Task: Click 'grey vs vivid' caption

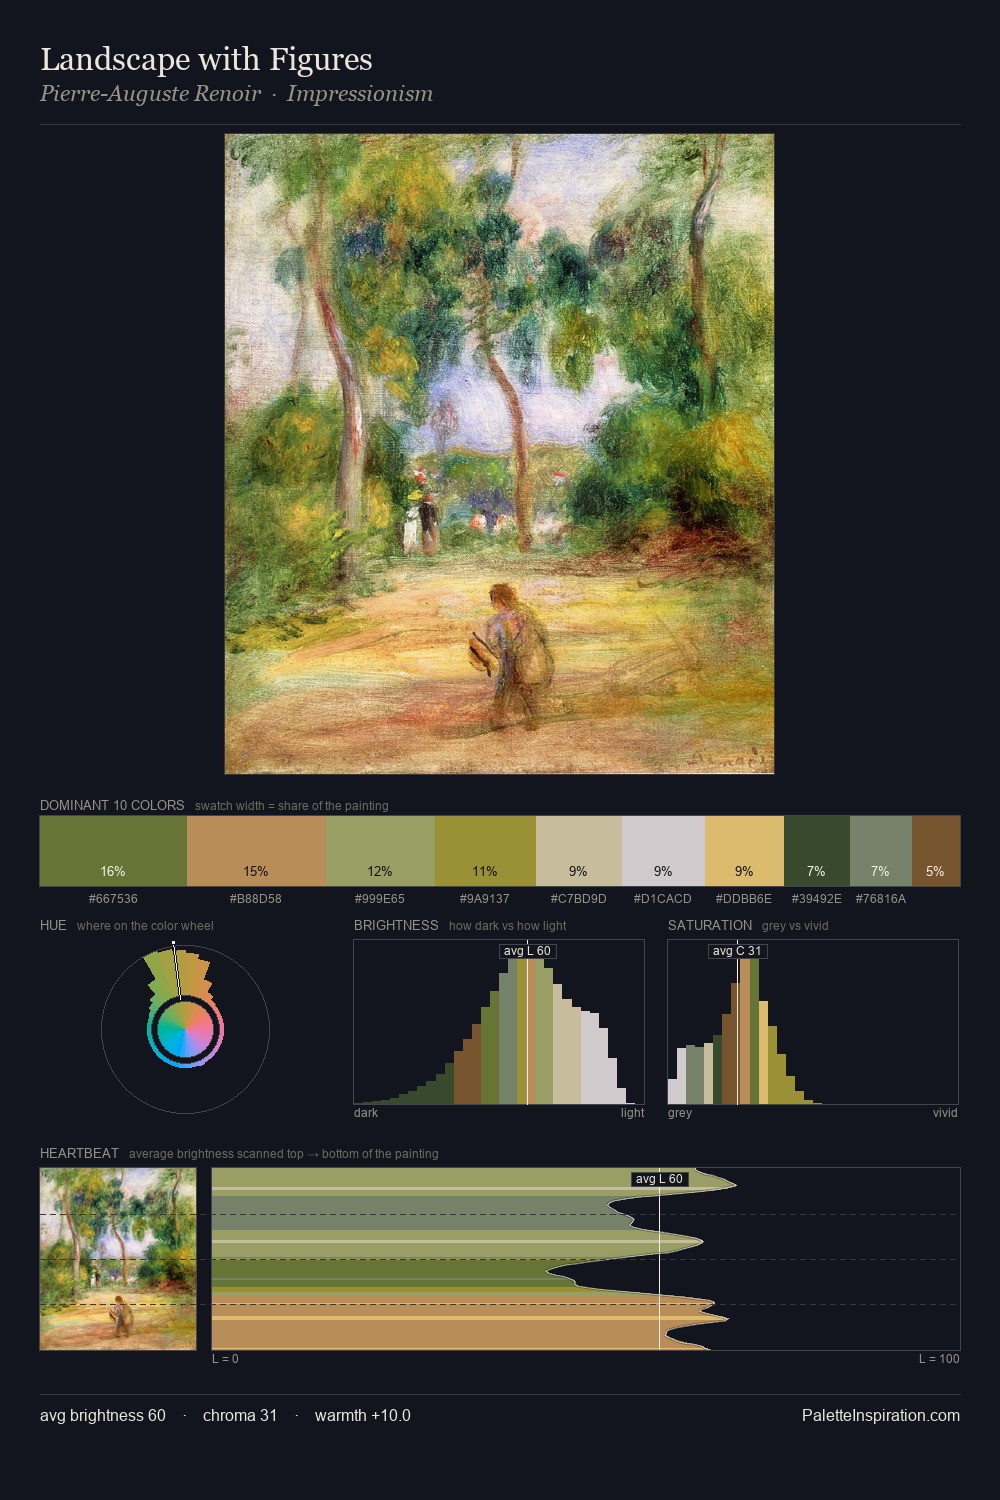Action: pyautogui.click(x=795, y=926)
